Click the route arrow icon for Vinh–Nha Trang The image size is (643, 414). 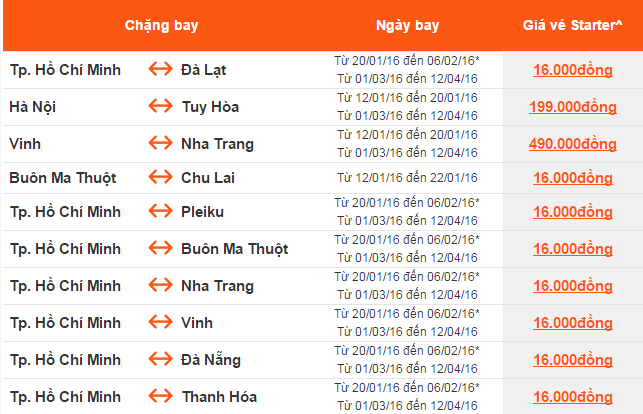(x=159, y=144)
